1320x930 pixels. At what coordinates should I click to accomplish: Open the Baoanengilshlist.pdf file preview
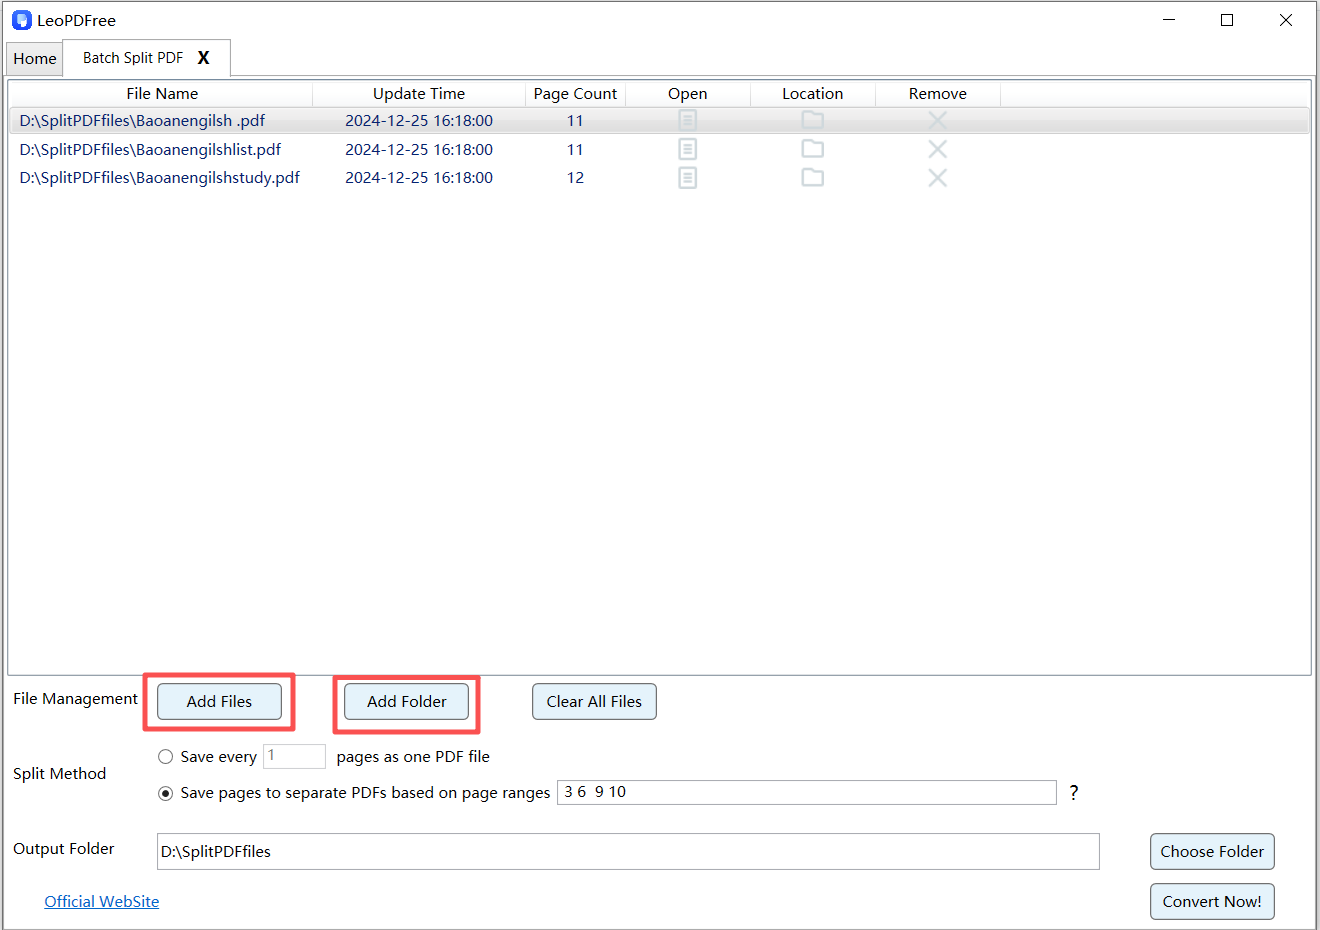687,149
